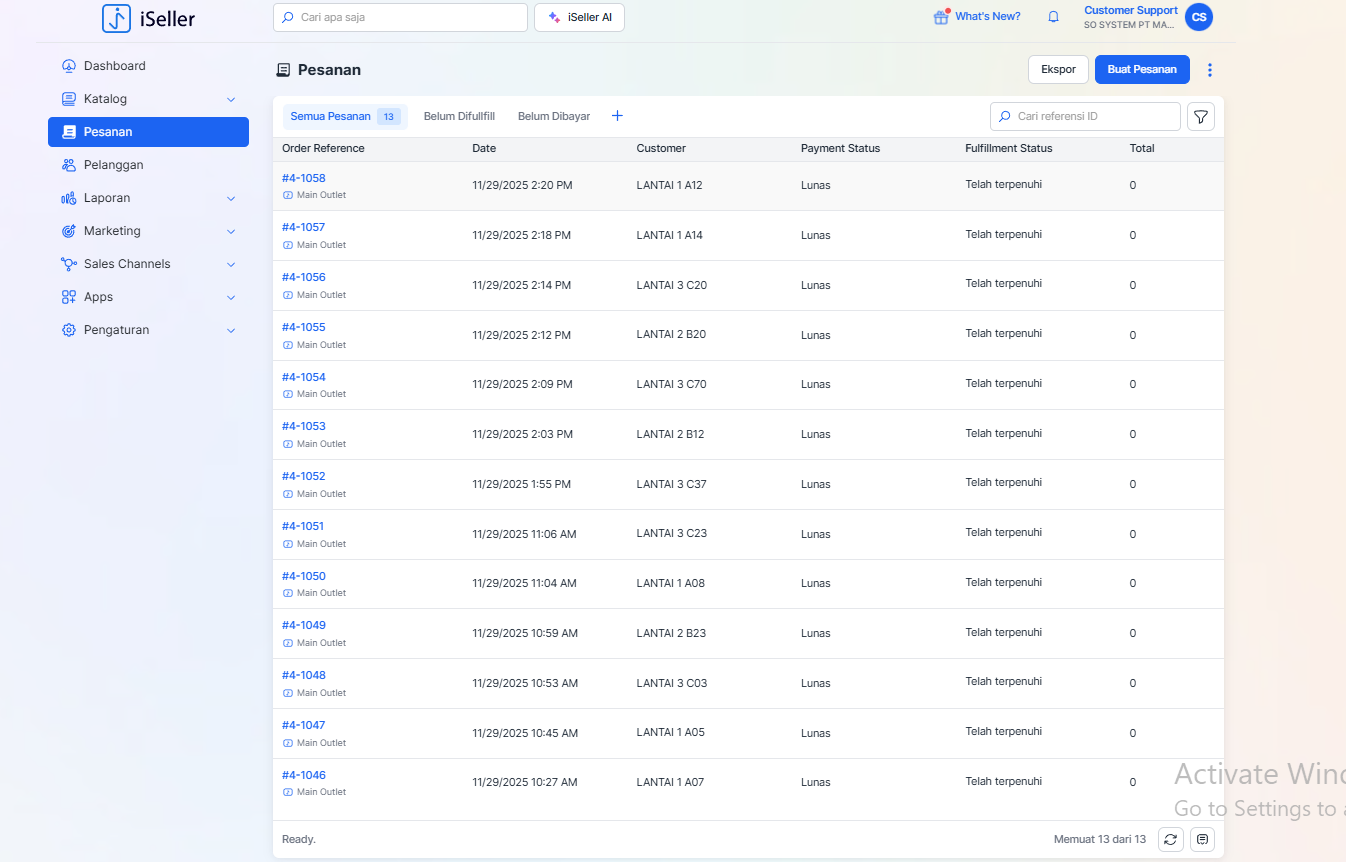Click the notes icon in table footer
Image resolution: width=1346 pixels, height=862 pixels.
pos(1202,839)
